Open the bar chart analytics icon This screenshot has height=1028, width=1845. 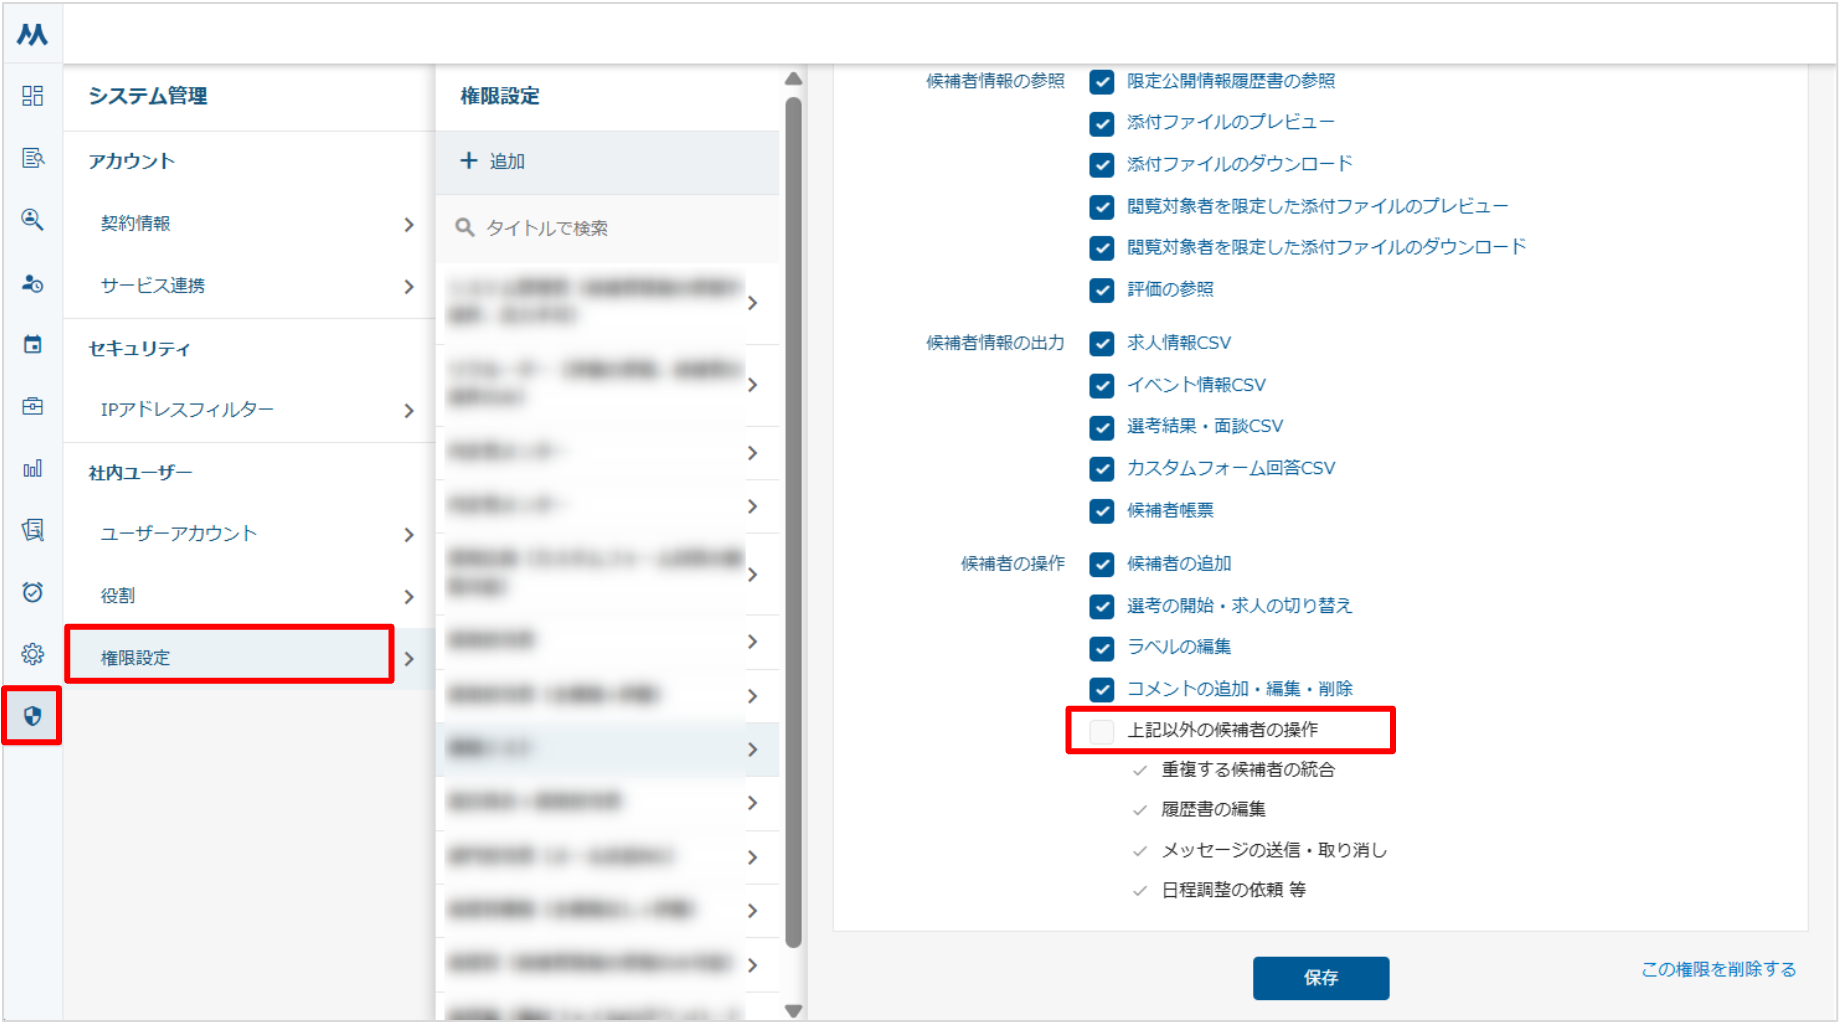pos(32,469)
